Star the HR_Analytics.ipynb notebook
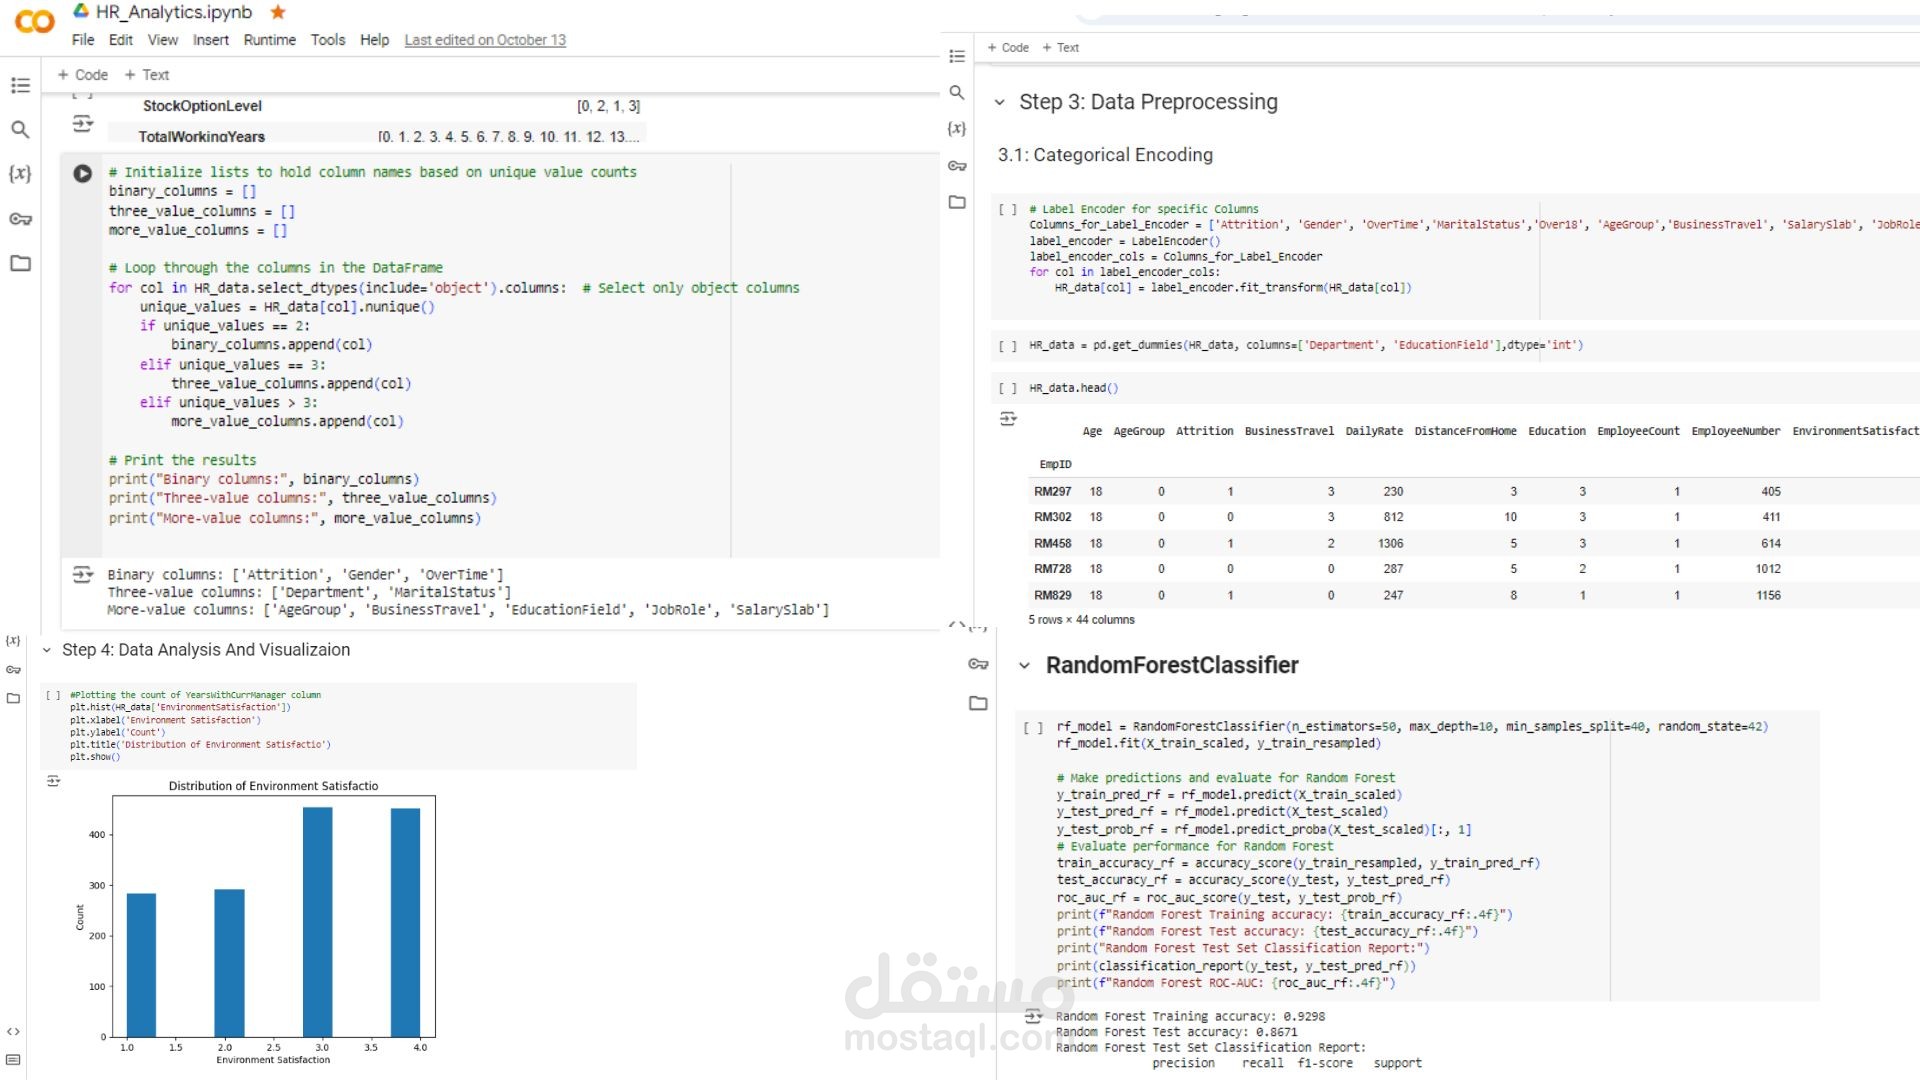This screenshot has height=1080, width=1920. (278, 12)
